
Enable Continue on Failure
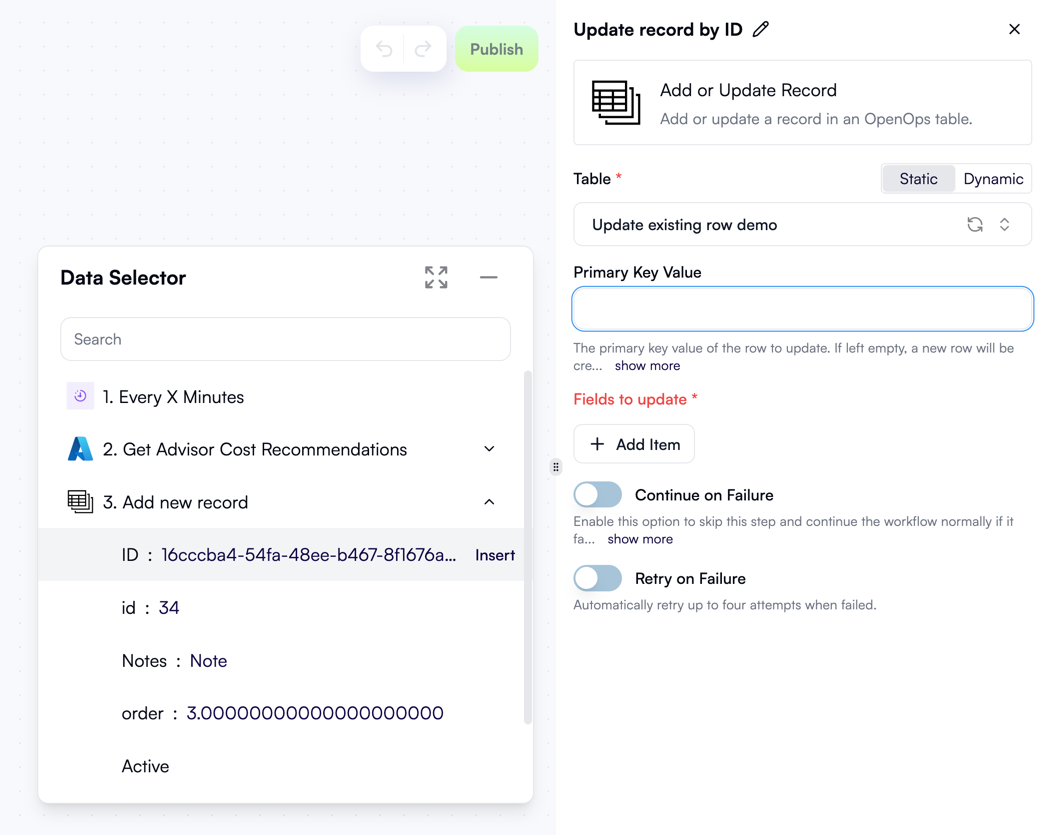[597, 494]
